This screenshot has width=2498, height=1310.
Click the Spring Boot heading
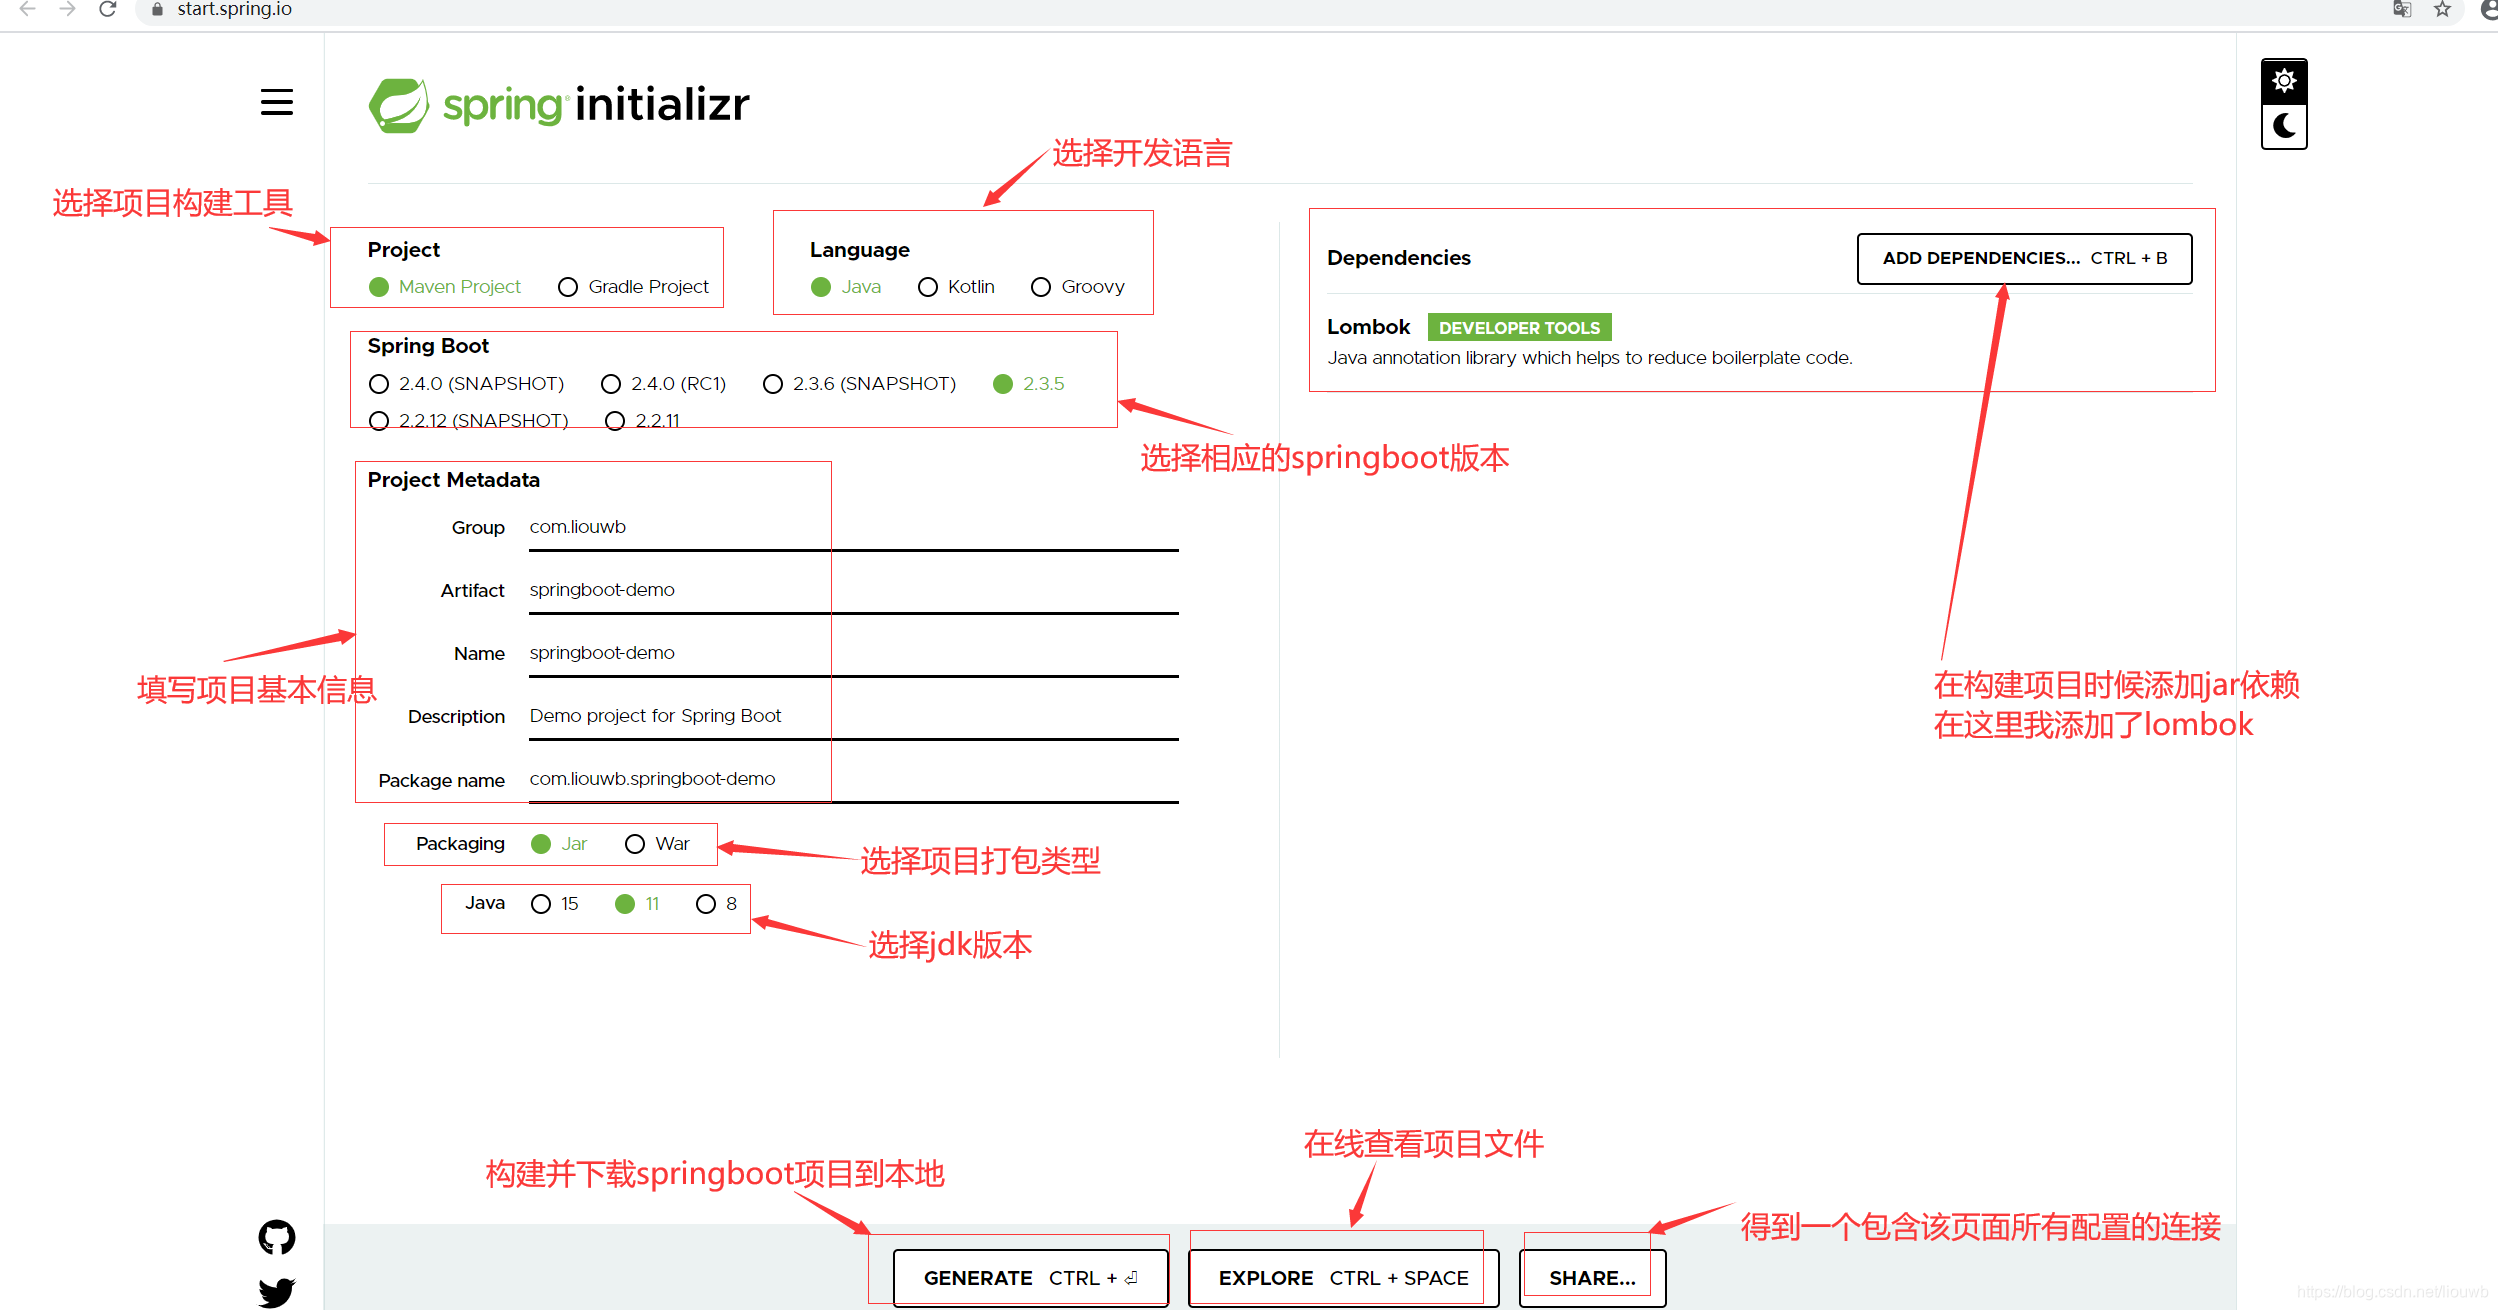point(428,346)
